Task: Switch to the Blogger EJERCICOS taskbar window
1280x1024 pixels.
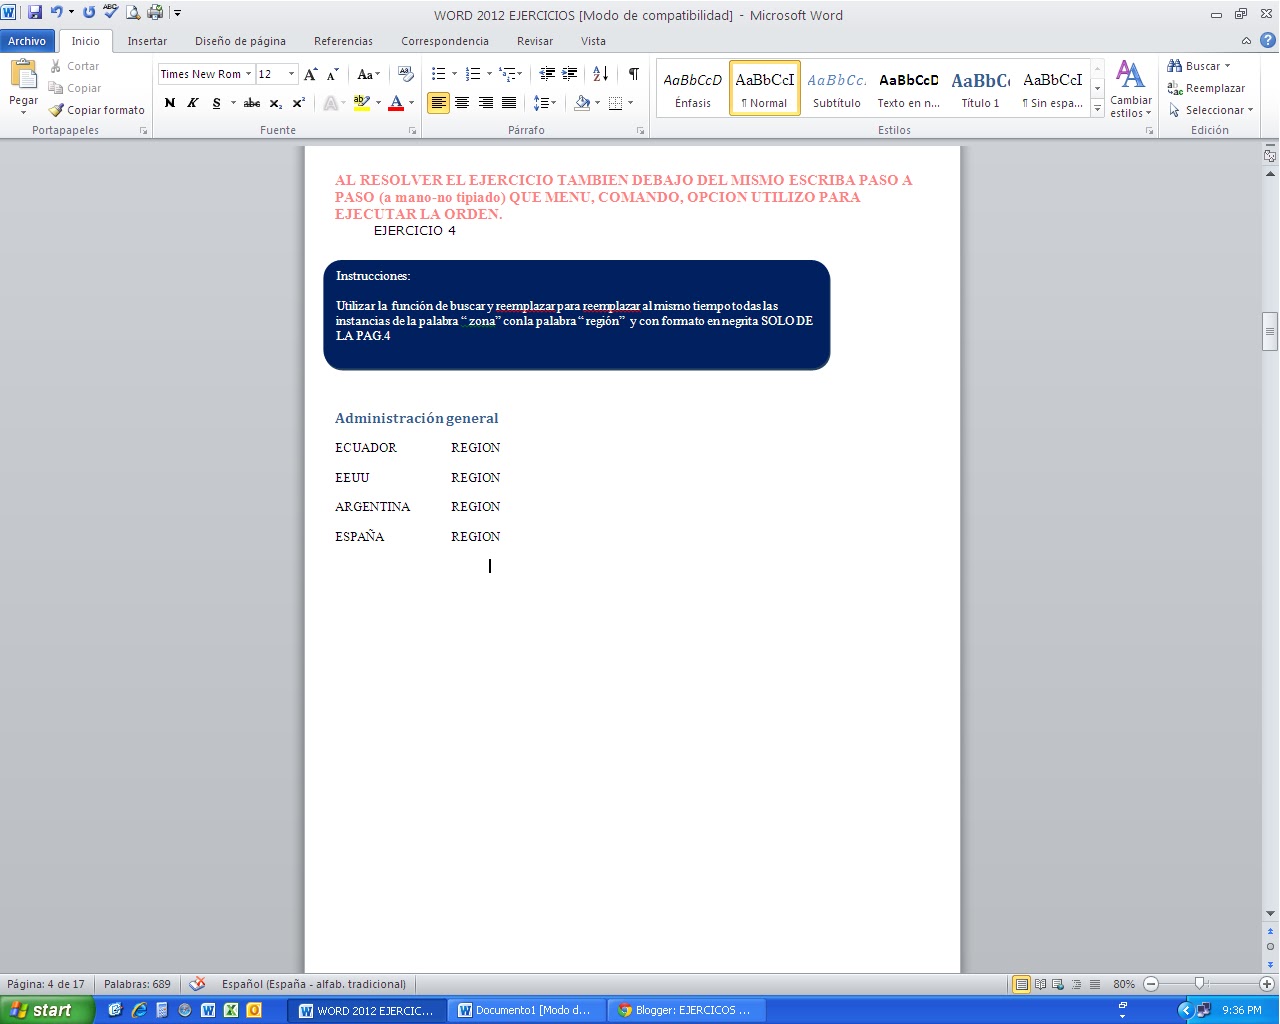Action: click(686, 1010)
